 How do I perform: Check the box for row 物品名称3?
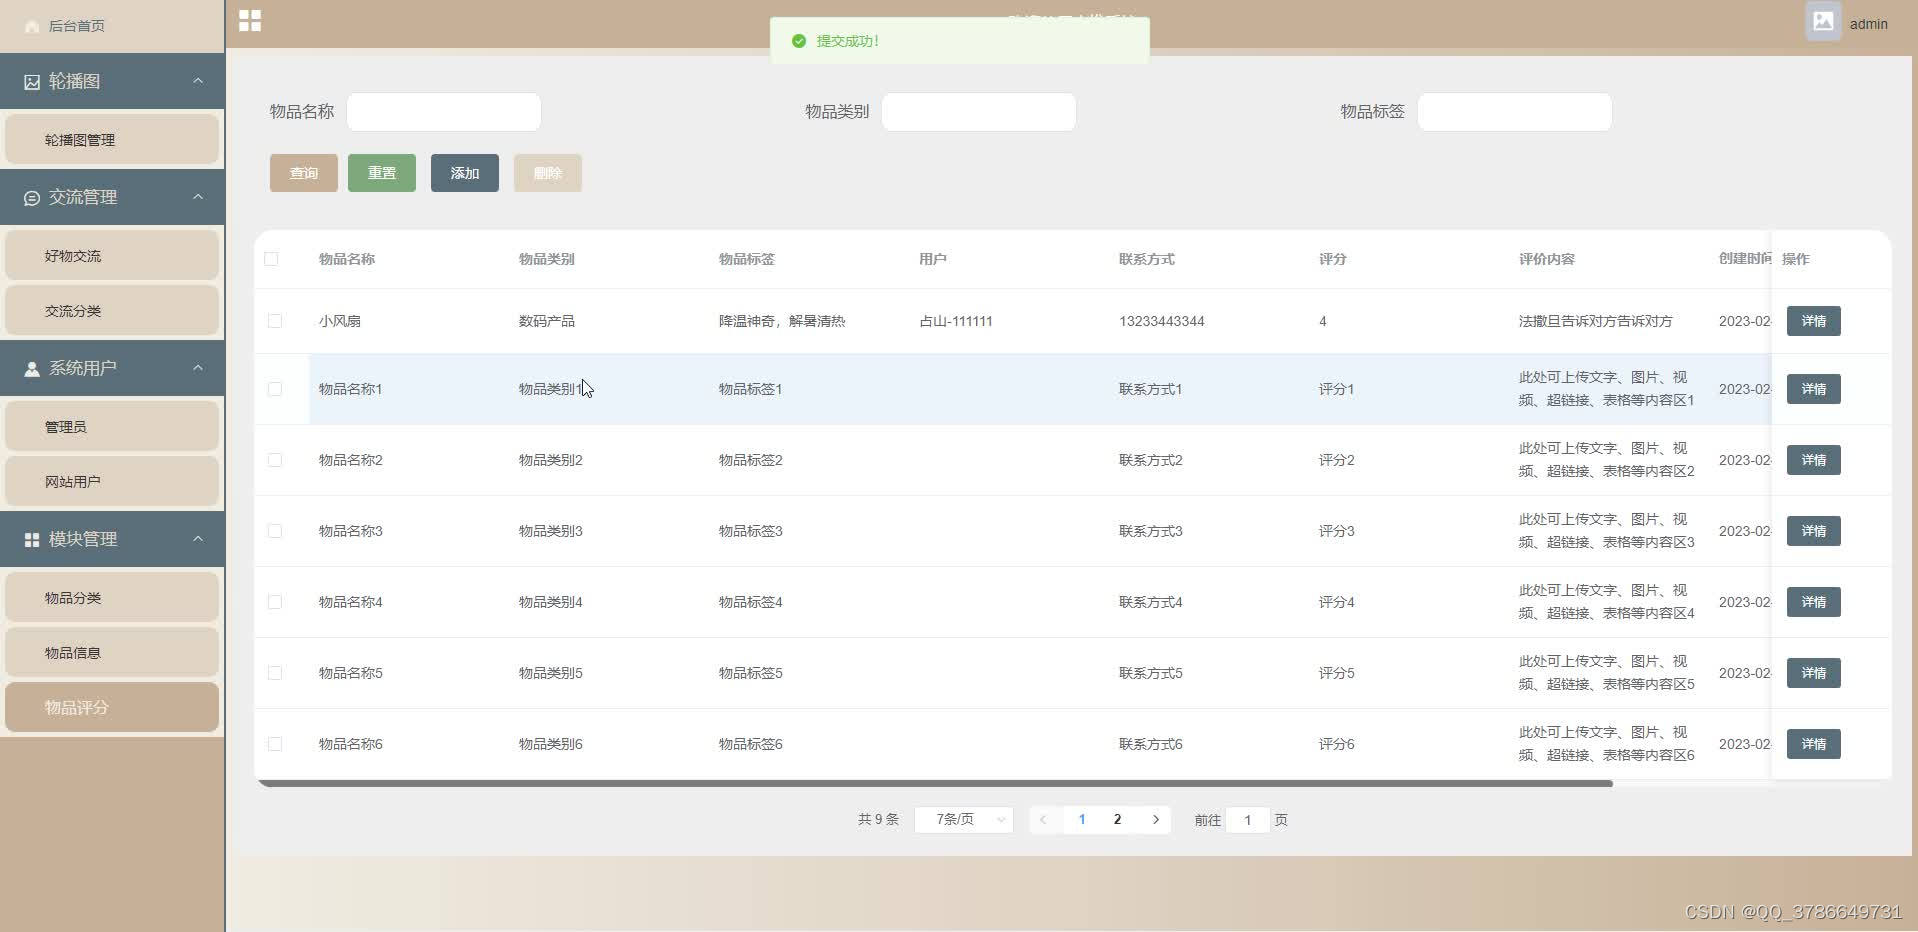point(275,531)
